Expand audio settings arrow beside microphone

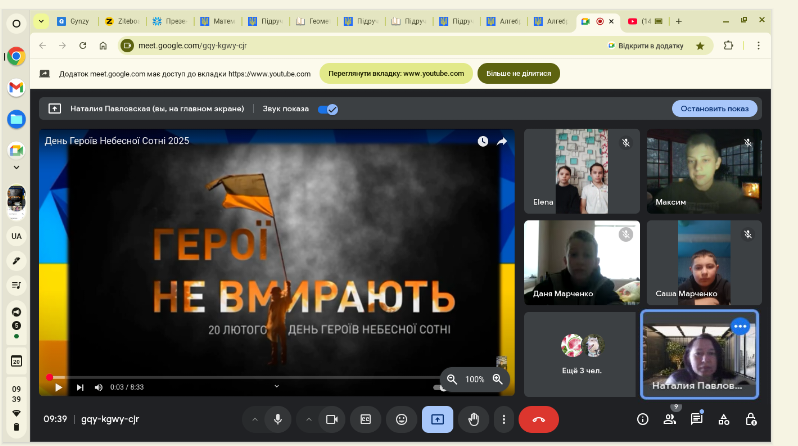tap(255, 420)
